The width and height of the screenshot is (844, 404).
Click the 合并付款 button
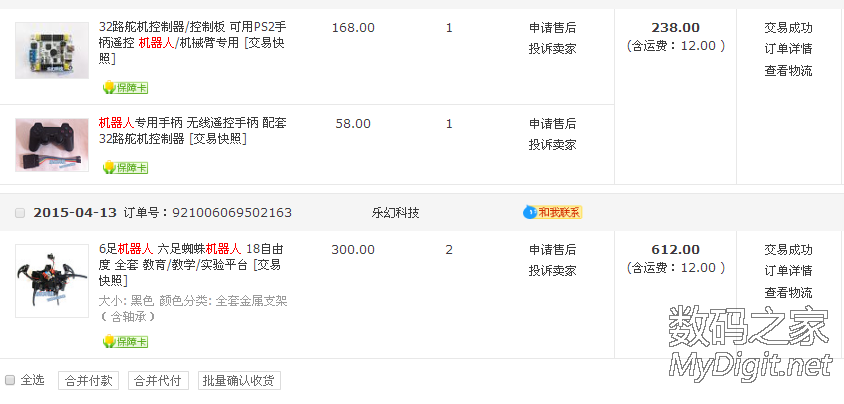pos(88,381)
